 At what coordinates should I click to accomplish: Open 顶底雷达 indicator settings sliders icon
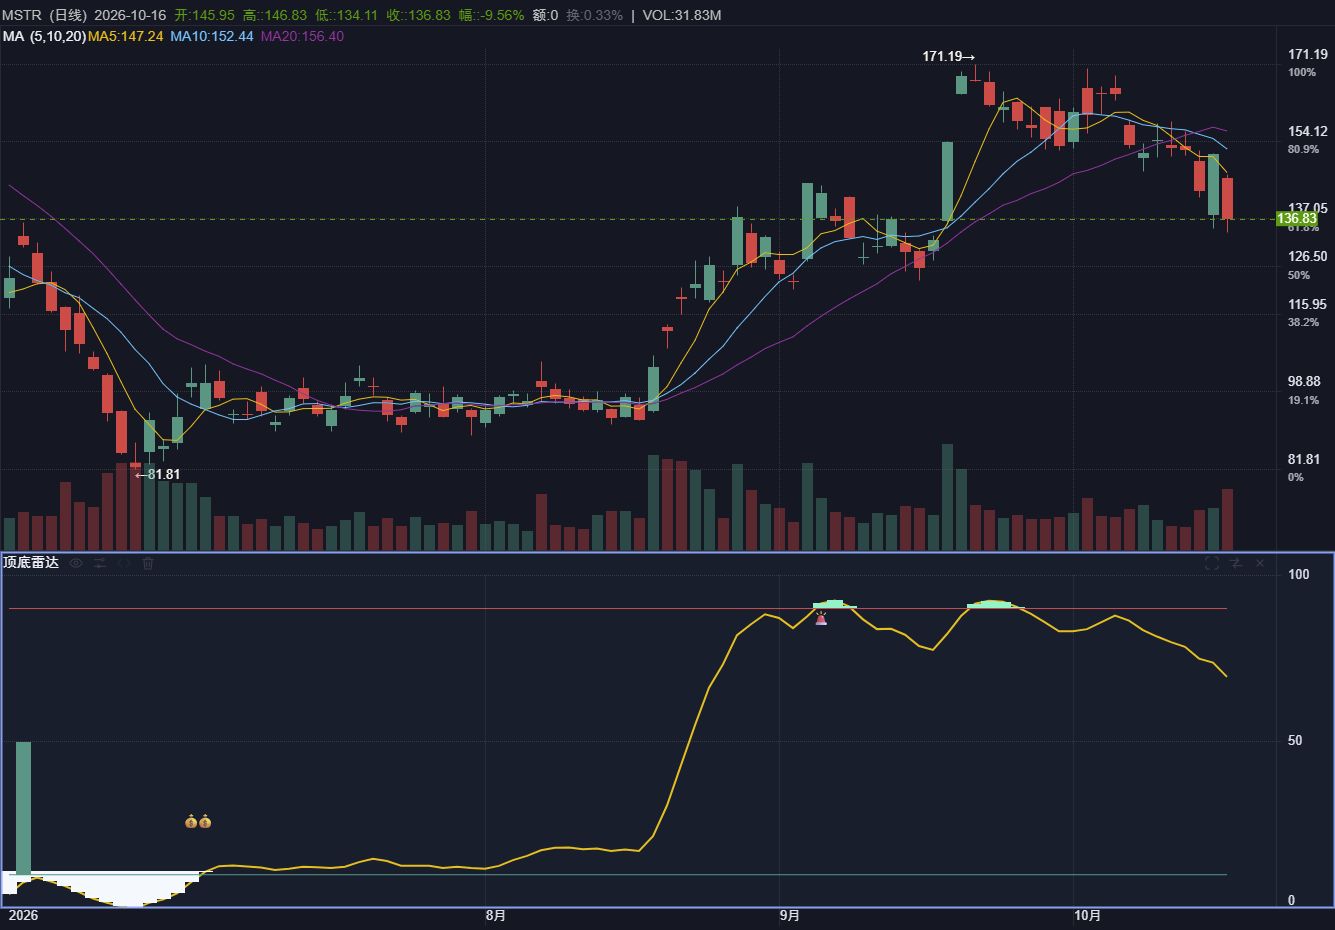100,563
